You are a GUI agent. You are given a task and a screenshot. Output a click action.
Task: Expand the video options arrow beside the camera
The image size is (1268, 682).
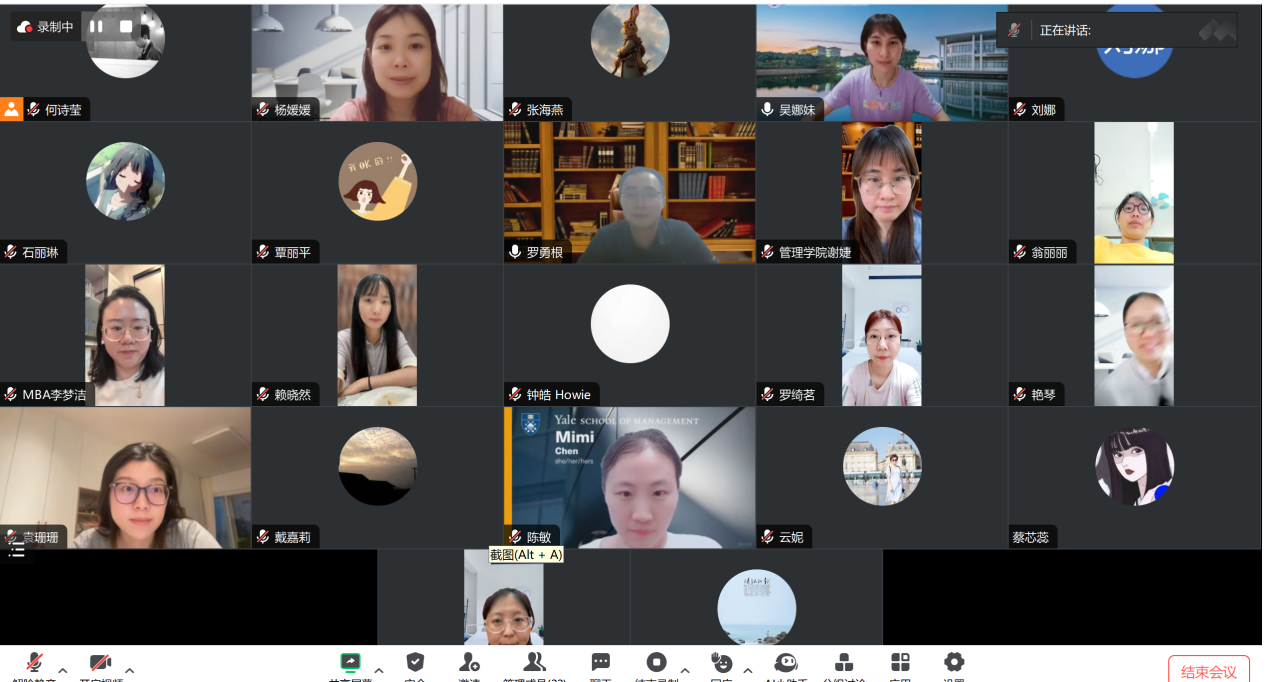[129, 670]
